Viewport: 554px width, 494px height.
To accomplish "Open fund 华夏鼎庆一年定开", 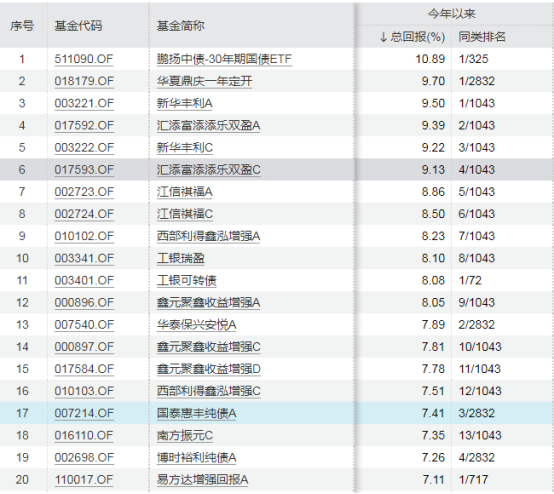I will [x=205, y=81].
